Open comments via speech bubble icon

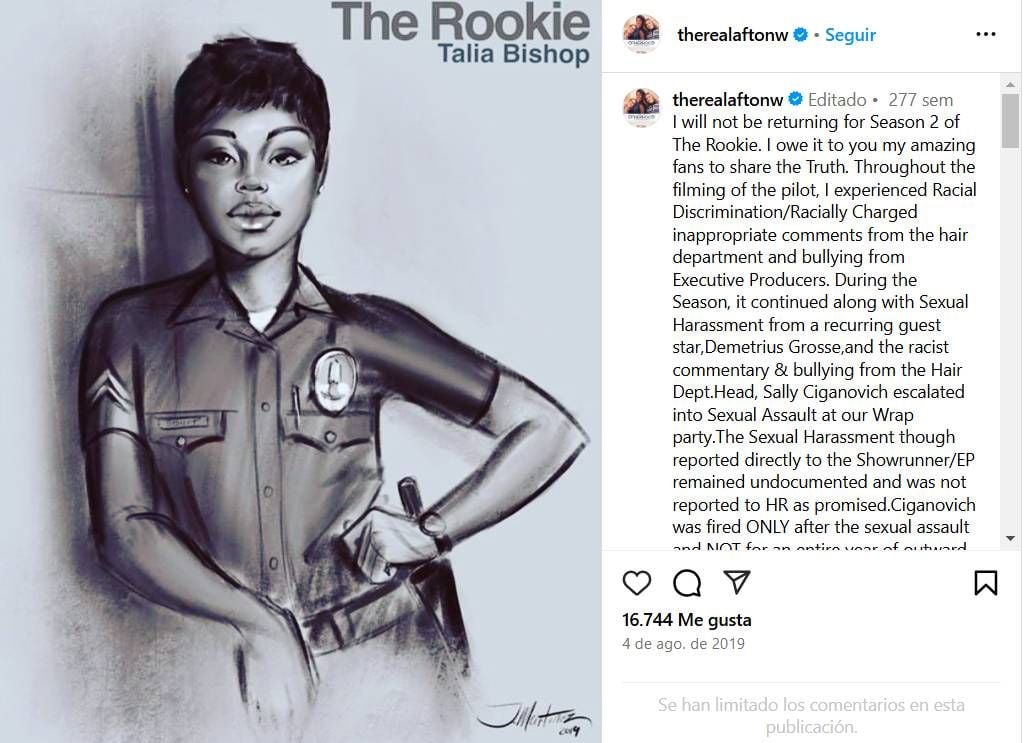pyautogui.click(x=687, y=582)
